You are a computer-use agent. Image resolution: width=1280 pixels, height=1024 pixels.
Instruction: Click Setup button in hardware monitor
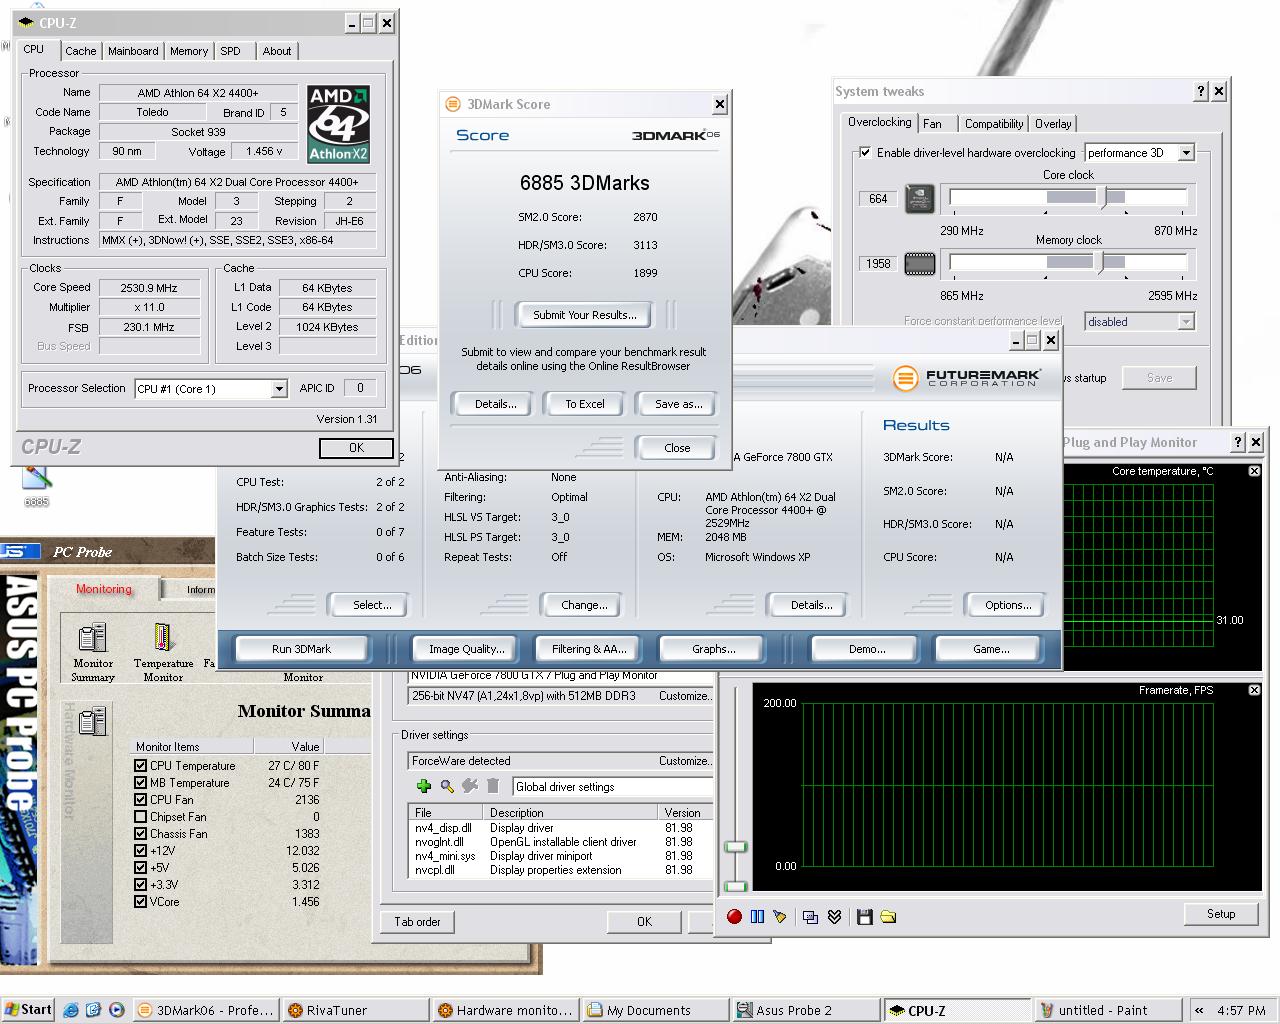(1221, 914)
